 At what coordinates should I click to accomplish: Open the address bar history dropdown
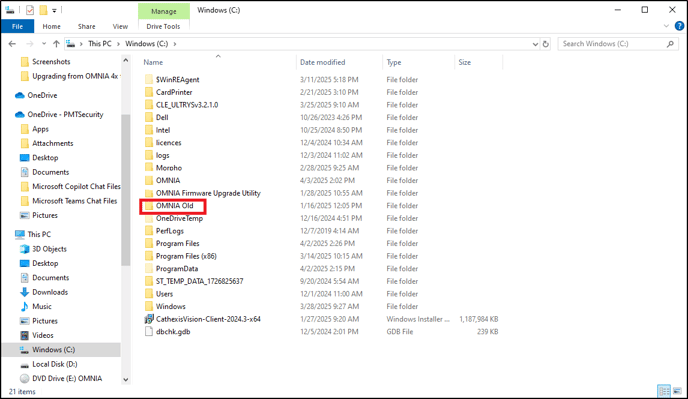(535, 44)
